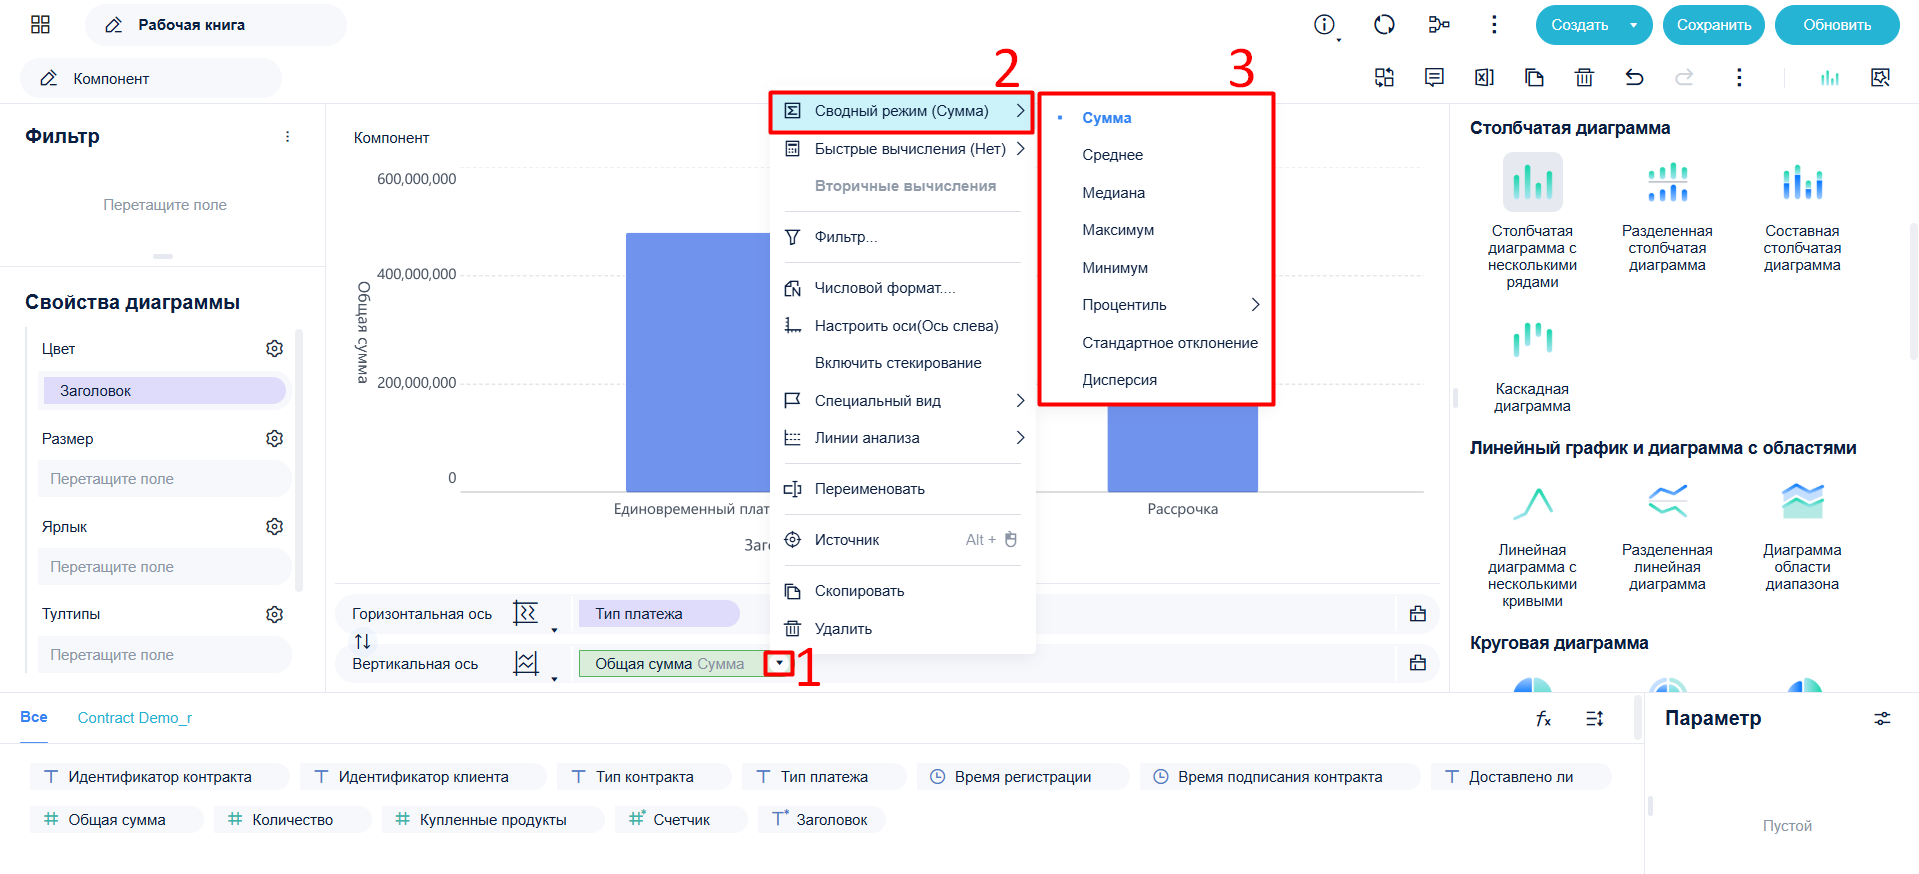Select the Maximum aggregation option
This screenshot has width=1919, height=874.
click(x=1118, y=230)
